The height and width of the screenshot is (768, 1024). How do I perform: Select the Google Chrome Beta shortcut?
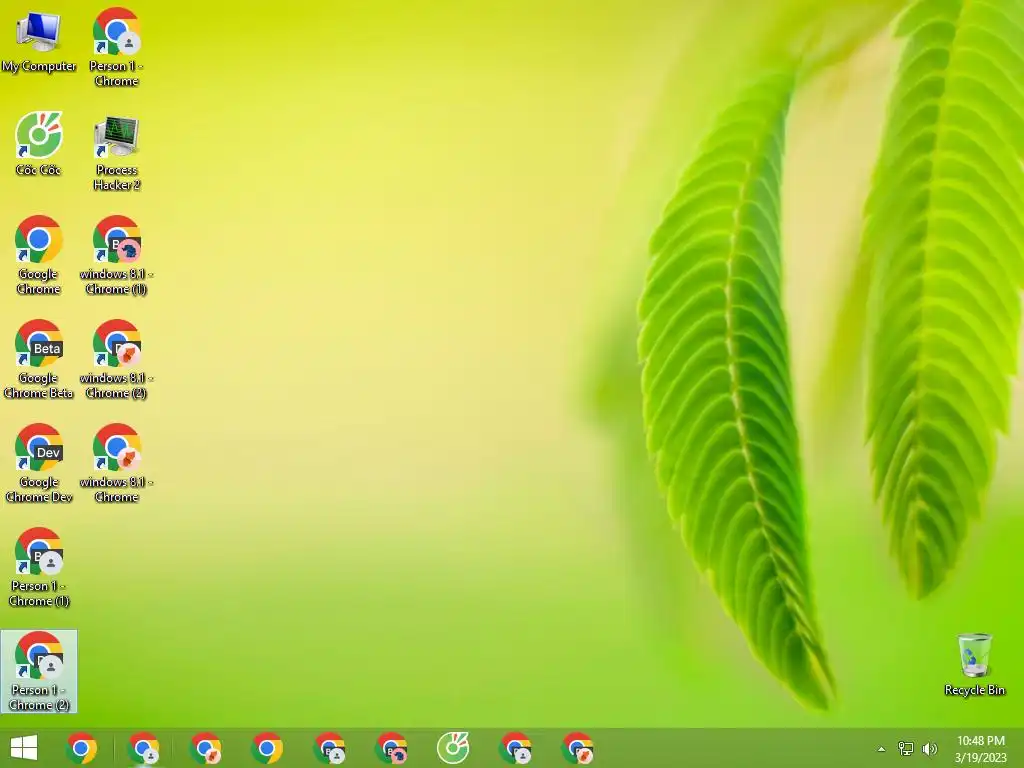click(39, 359)
